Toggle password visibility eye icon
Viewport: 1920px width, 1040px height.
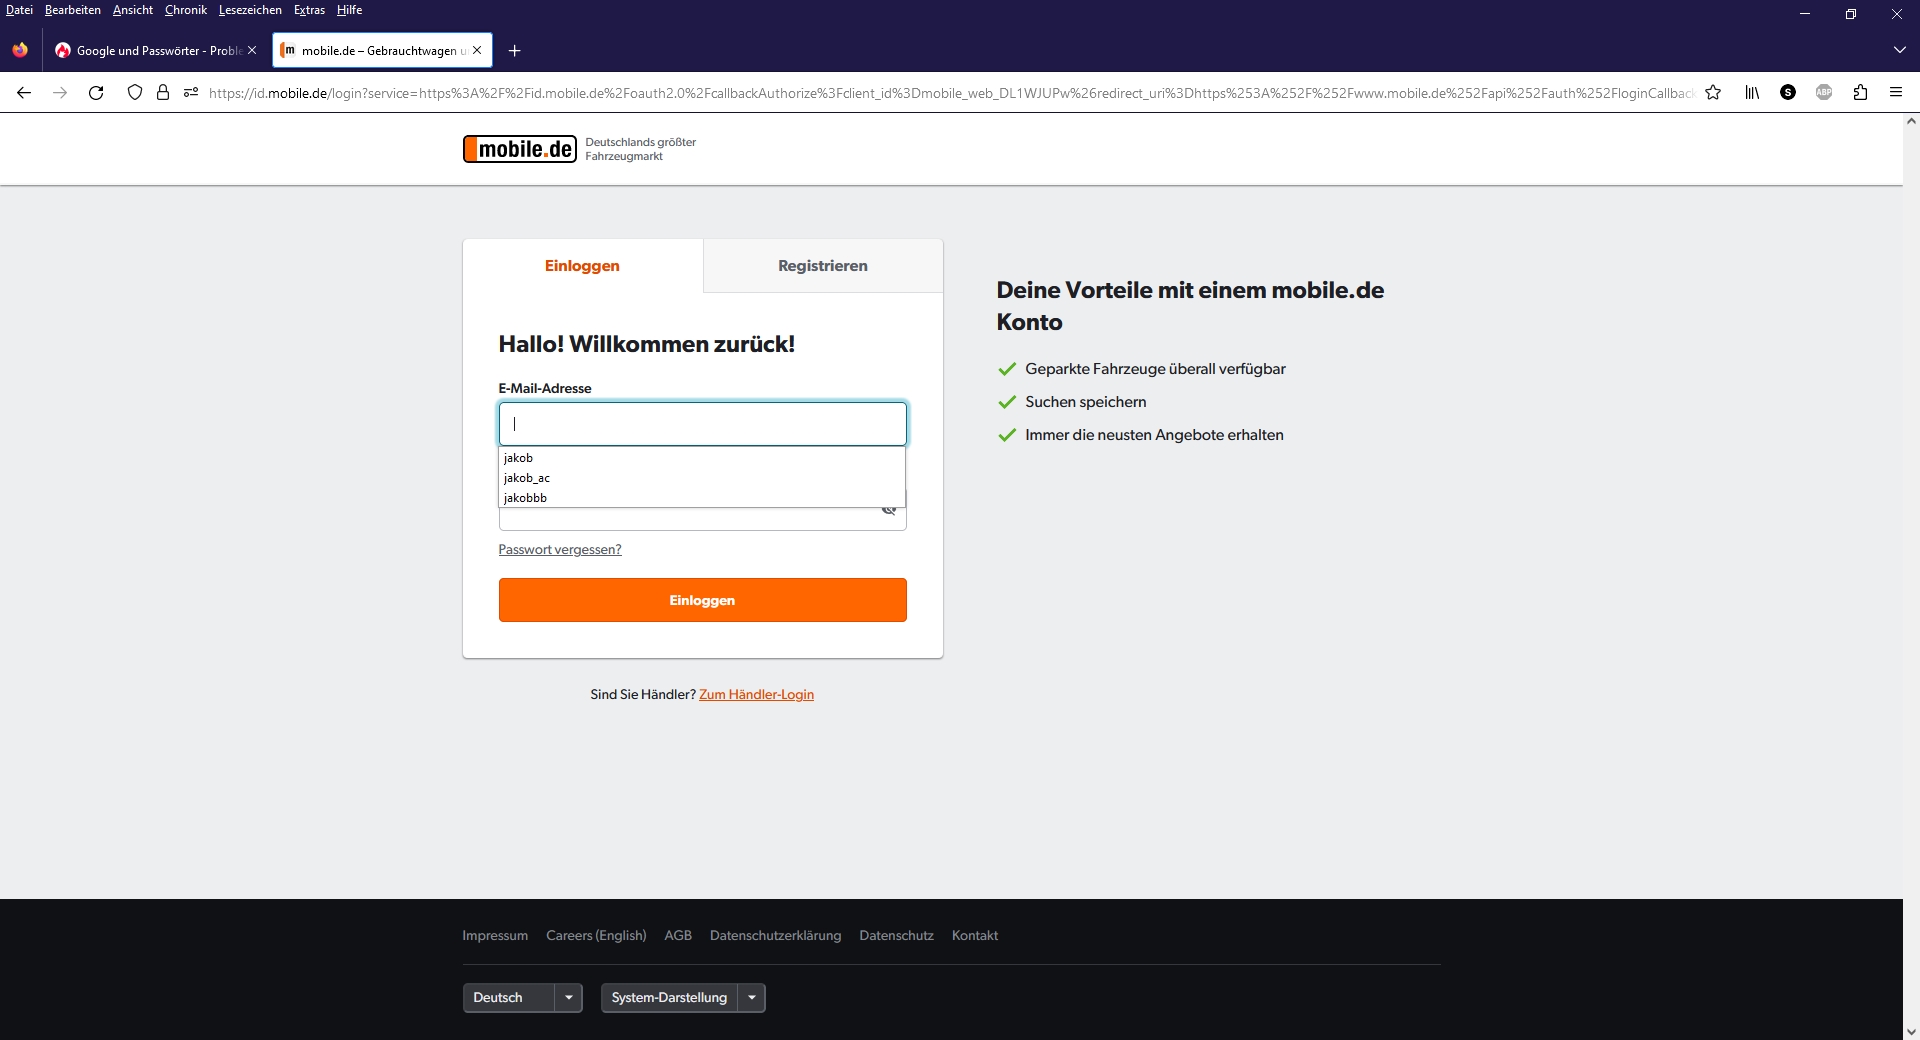click(x=888, y=511)
